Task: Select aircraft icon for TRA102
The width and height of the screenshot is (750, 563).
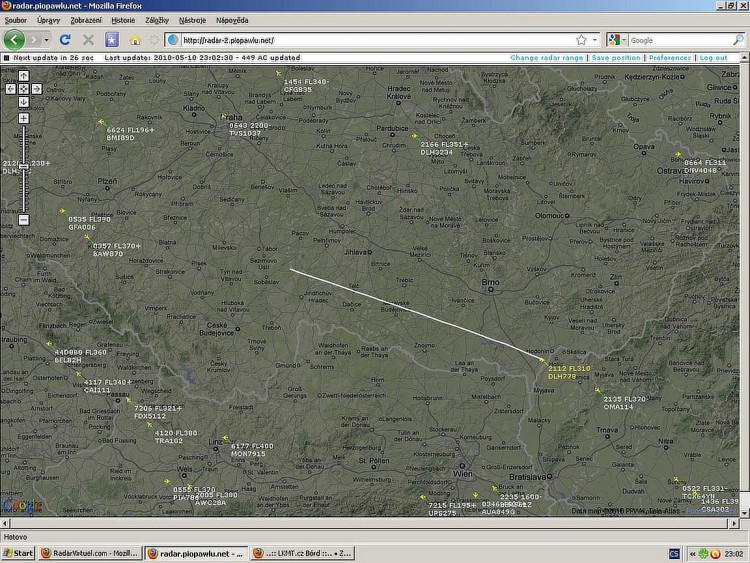Action: point(150,425)
